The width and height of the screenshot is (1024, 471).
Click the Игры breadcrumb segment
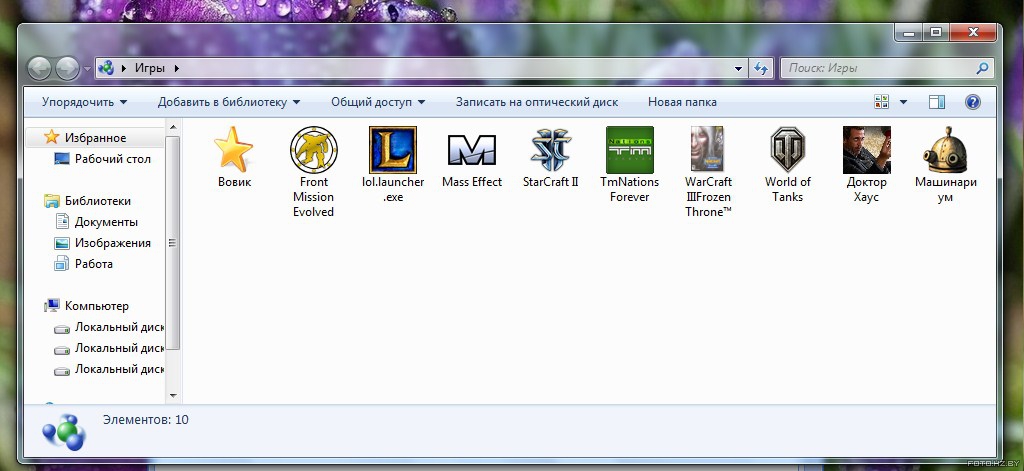150,68
